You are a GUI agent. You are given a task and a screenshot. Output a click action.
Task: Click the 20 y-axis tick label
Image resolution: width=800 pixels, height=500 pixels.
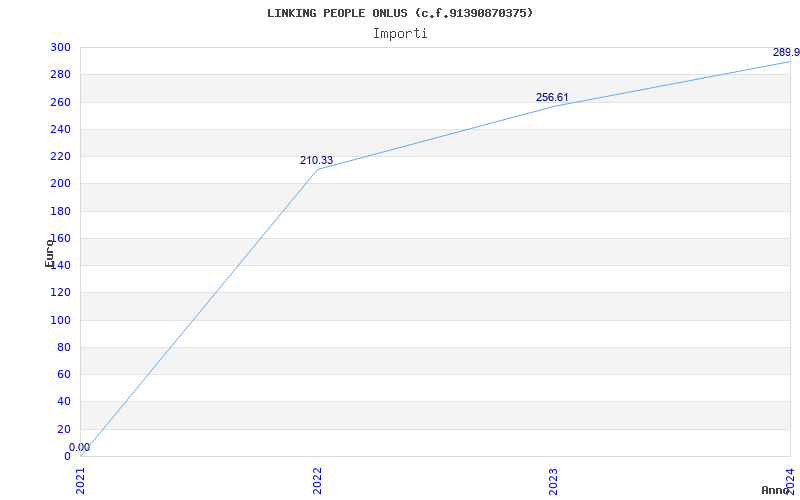click(64, 429)
